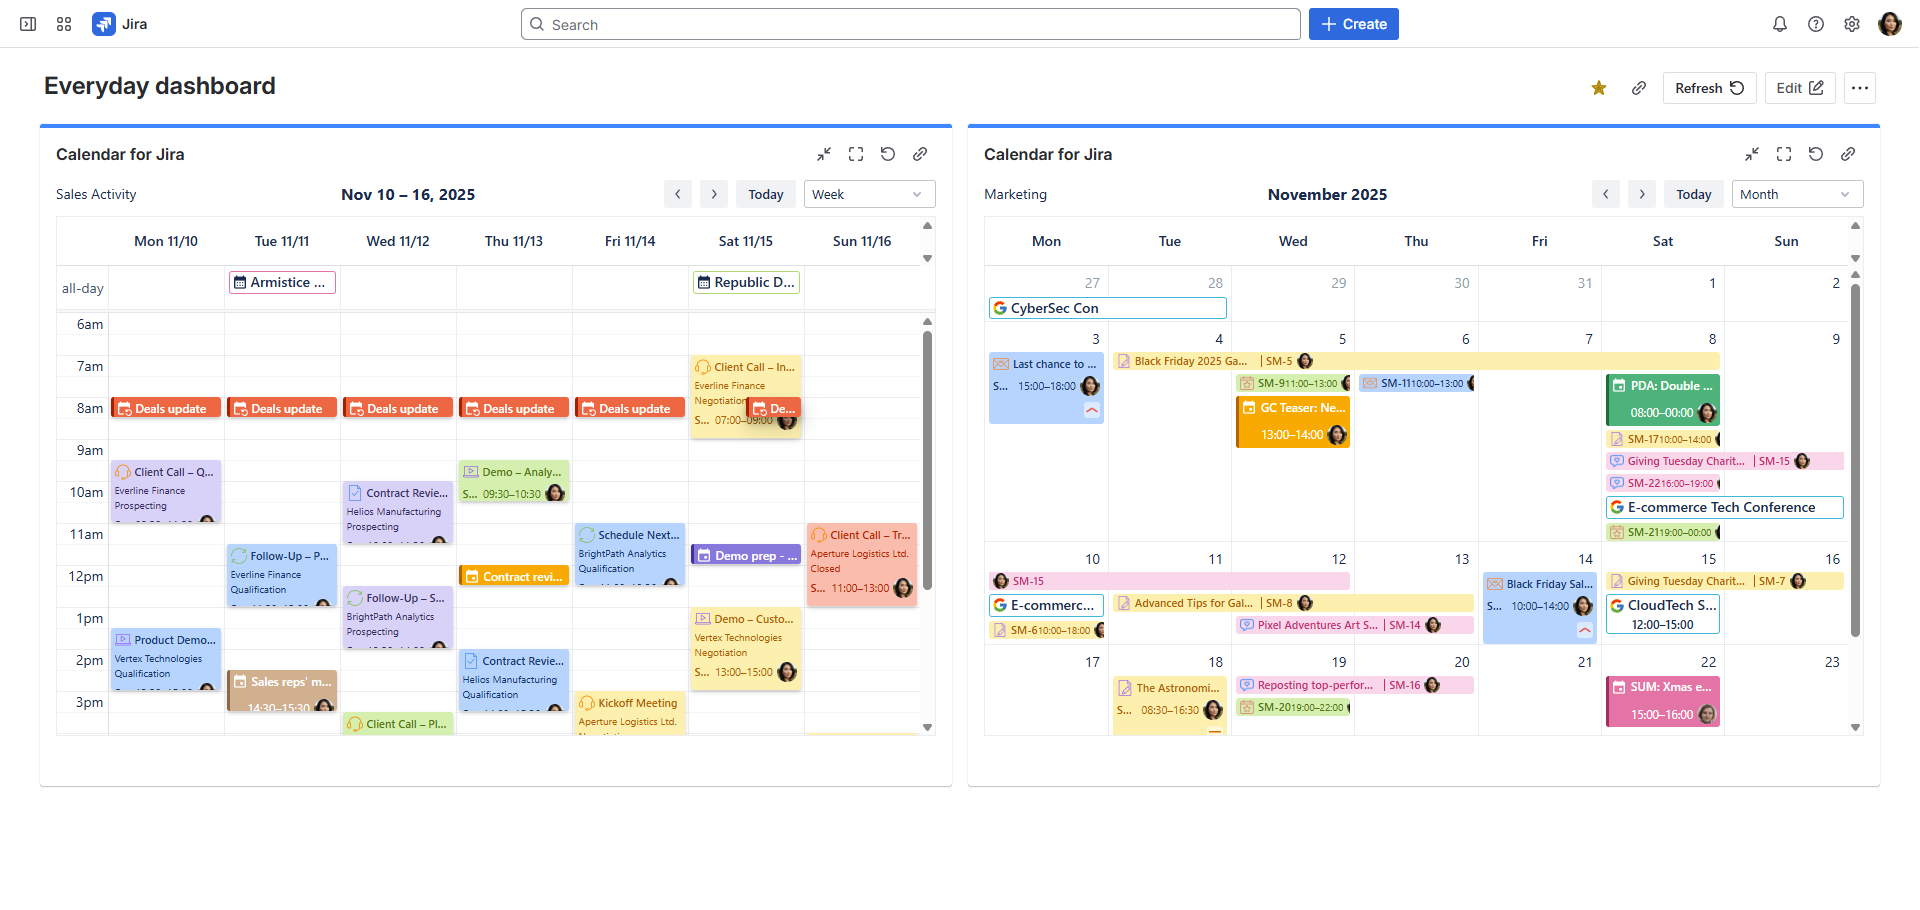Refresh the Marketing calendar gadget
This screenshot has height=910, width=1920.
click(x=1816, y=154)
